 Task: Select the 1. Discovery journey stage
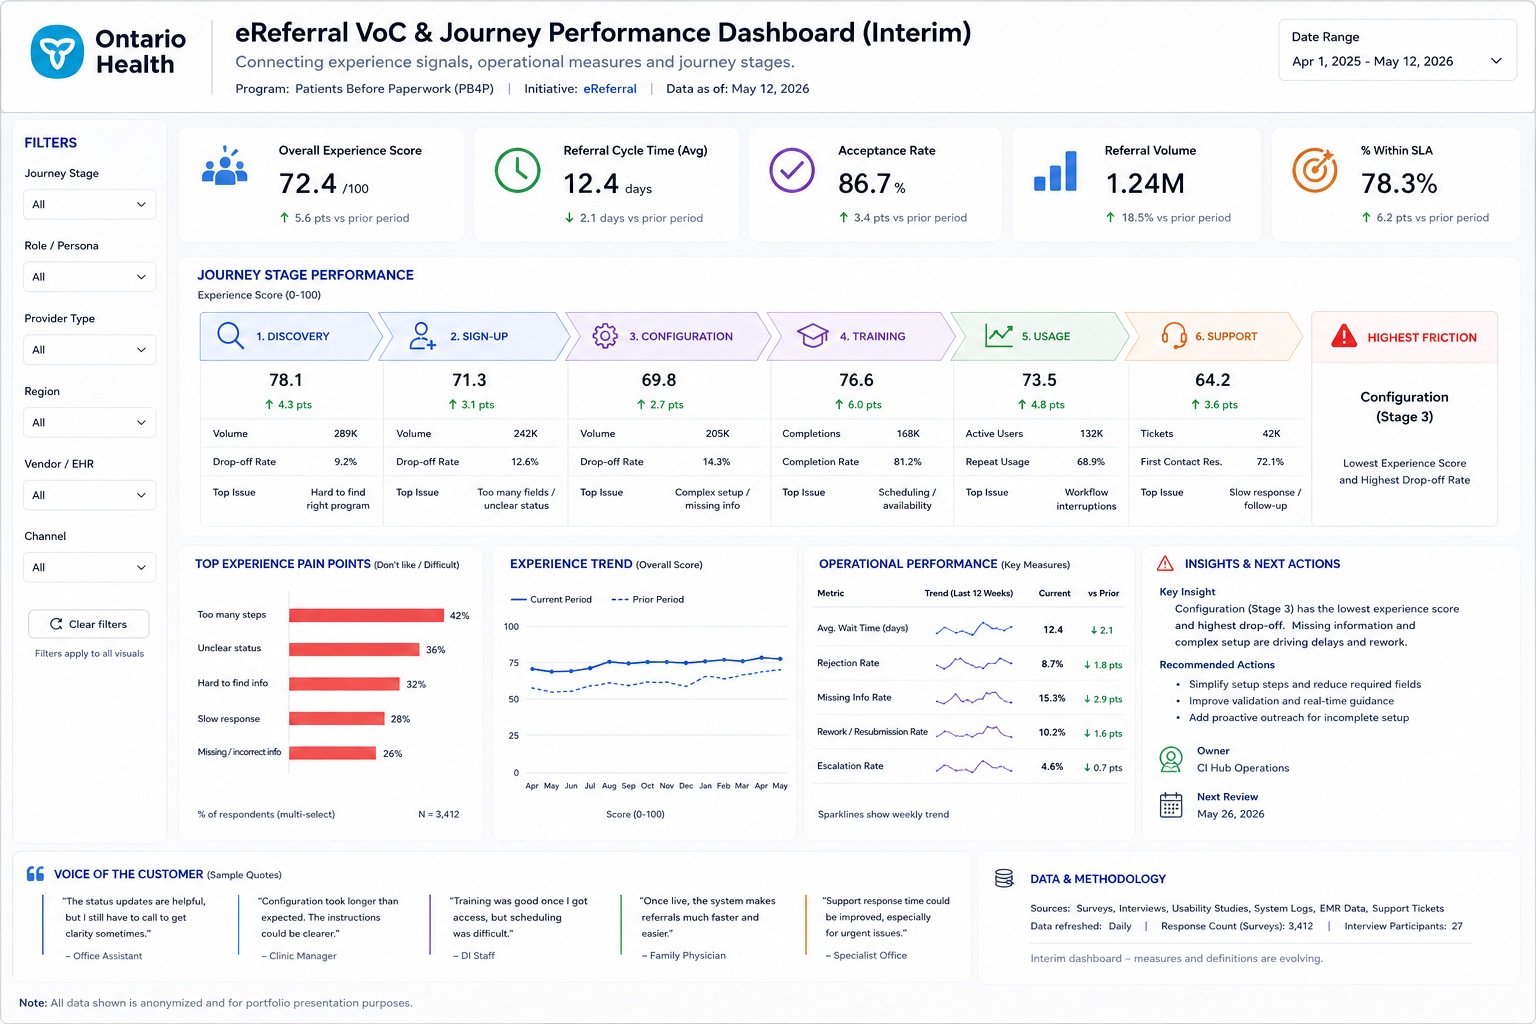point(290,336)
